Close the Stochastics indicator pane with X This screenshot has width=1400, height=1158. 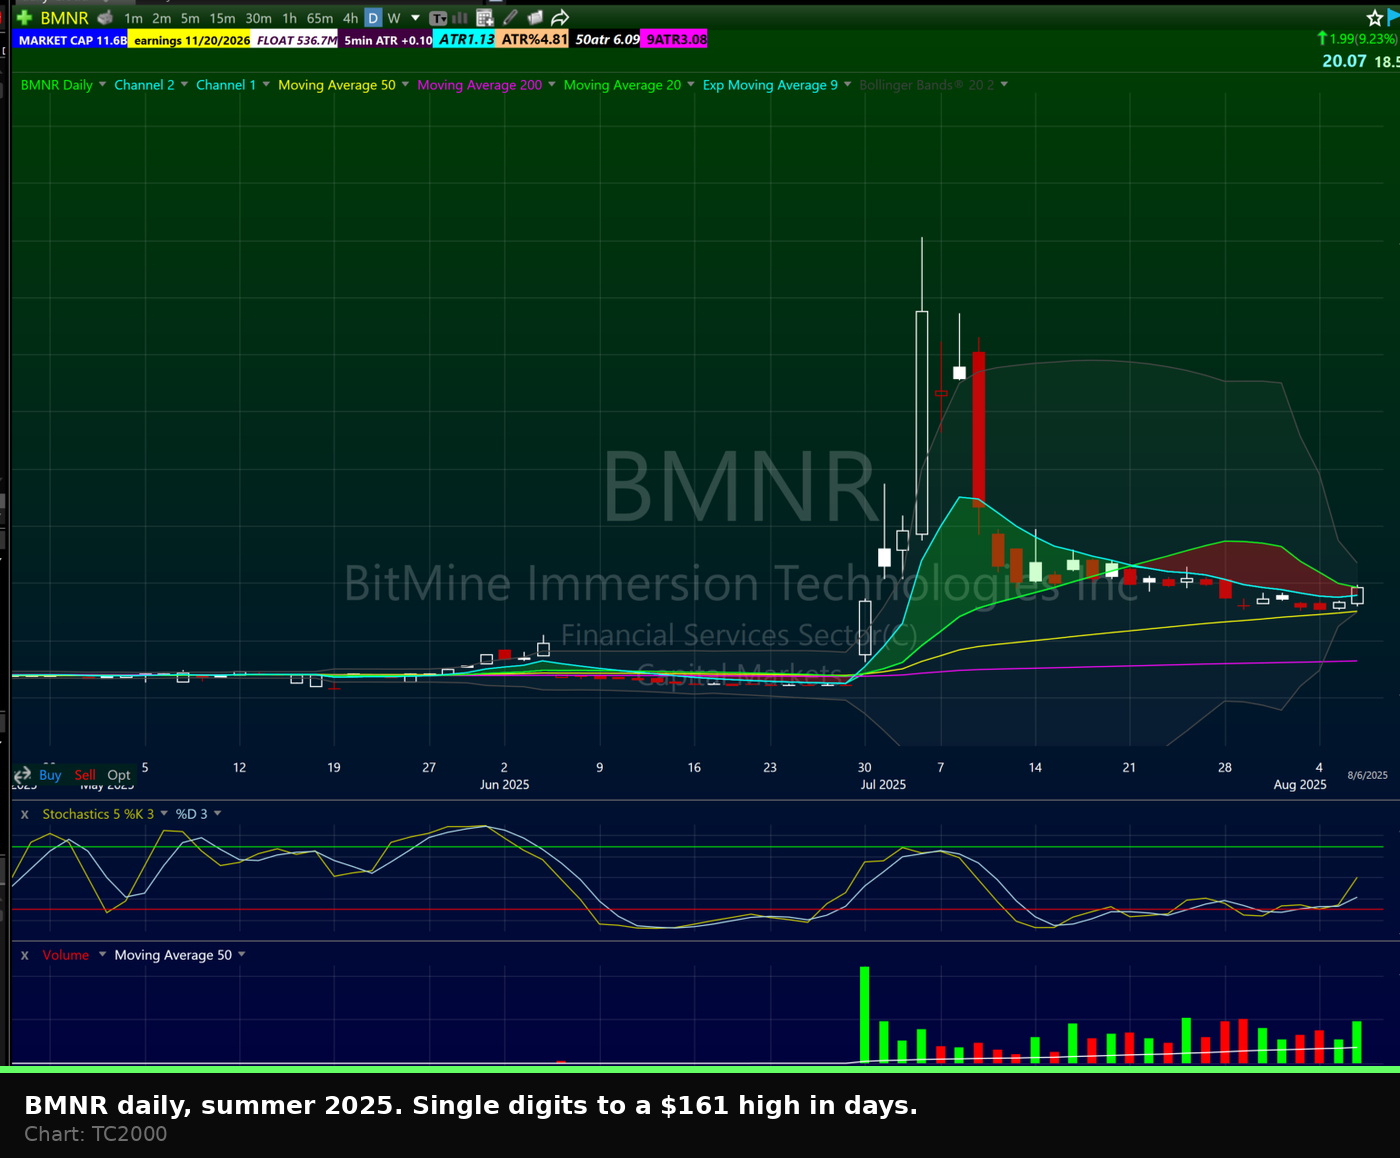coord(25,815)
